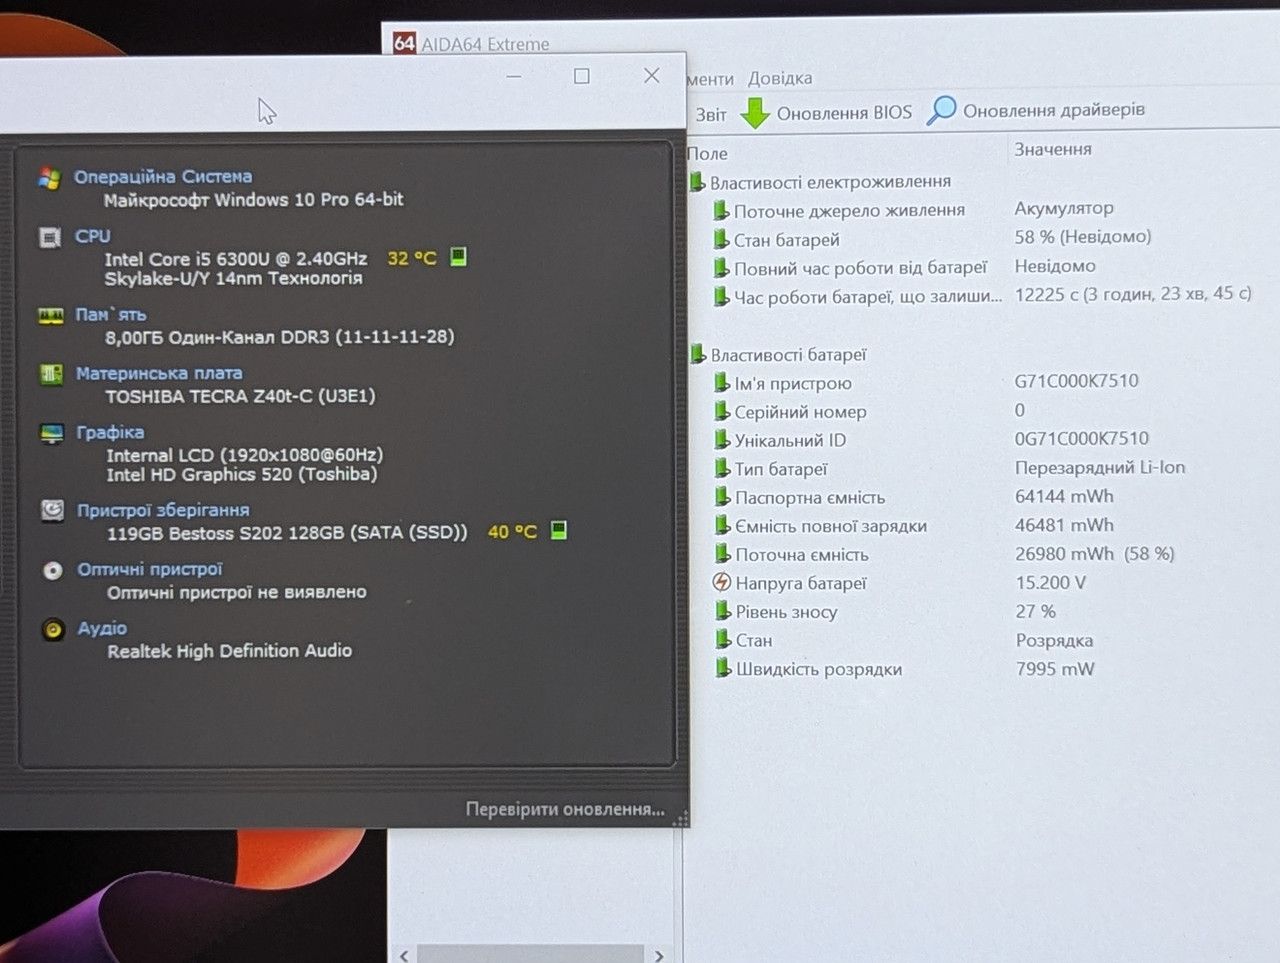Screen dimensions: 1280x963
Task: Click the AIDA64 Extreme title bar logo
Action: click(404, 43)
